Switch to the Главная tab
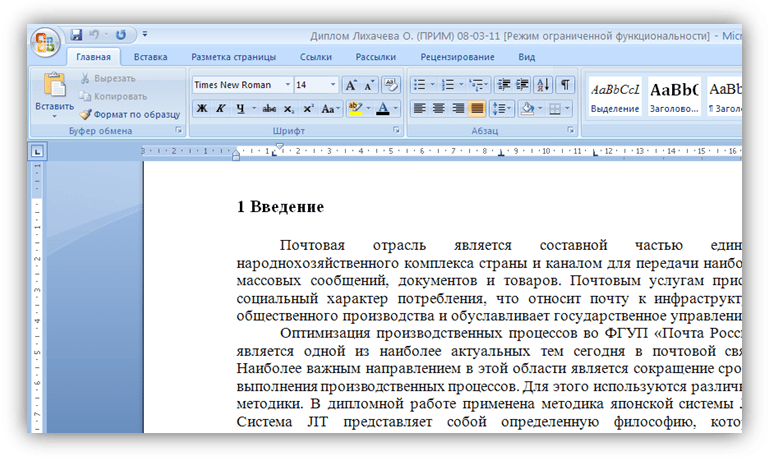The height and width of the screenshot is (457, 768). [x=93, y=57]
